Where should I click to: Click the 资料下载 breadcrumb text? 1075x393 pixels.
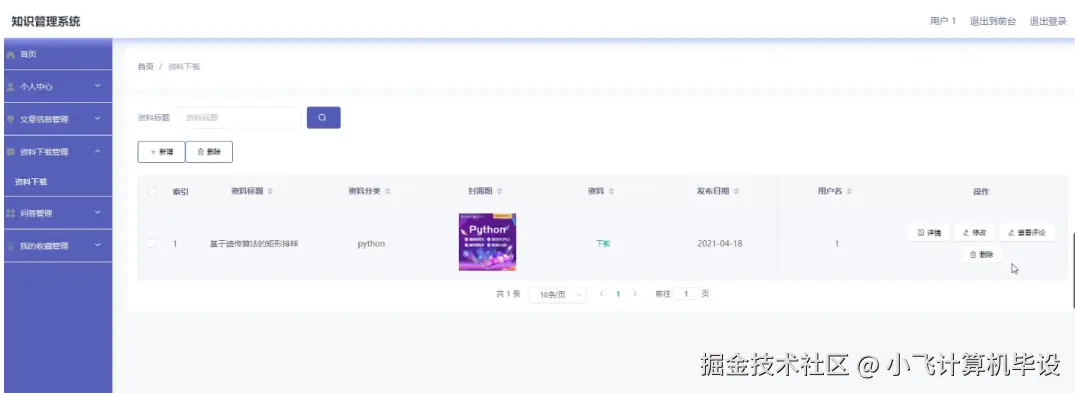(x=184, y=67)
